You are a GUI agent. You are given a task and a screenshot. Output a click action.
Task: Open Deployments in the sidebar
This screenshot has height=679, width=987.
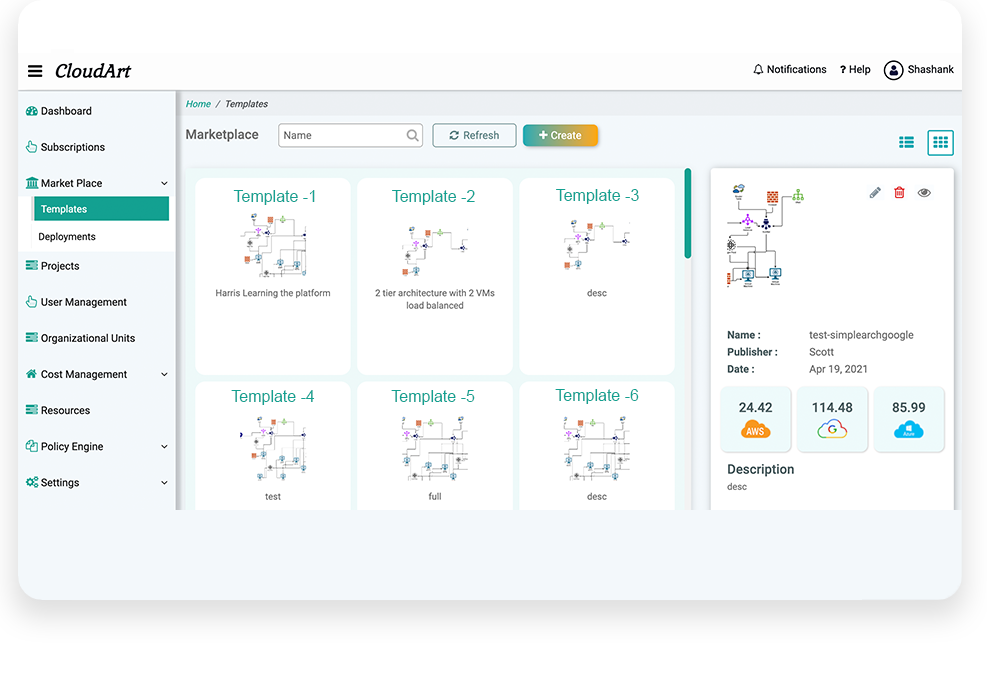[67, 237]
